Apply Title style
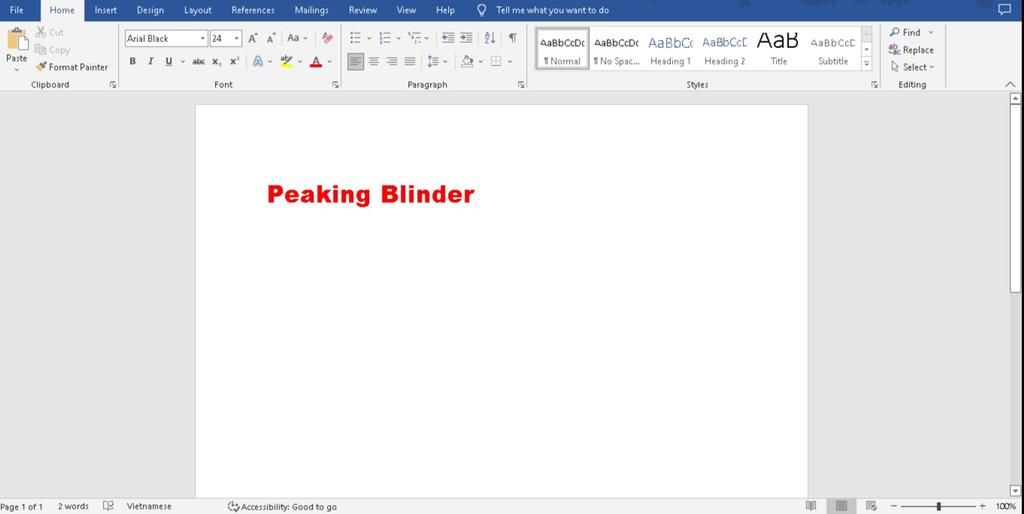The height and width of the screenshot is (514, 1024). point(778,49)
